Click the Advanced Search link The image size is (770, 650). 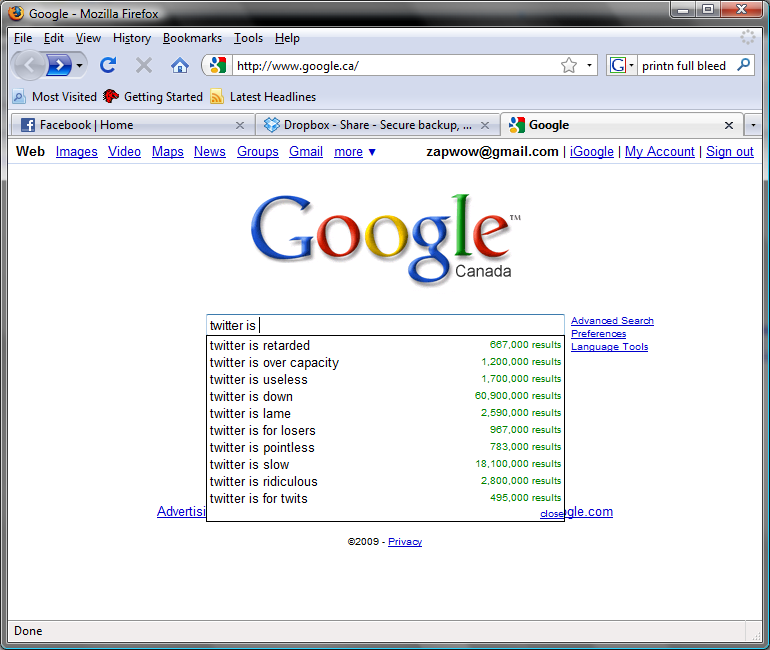click(612, 321)
